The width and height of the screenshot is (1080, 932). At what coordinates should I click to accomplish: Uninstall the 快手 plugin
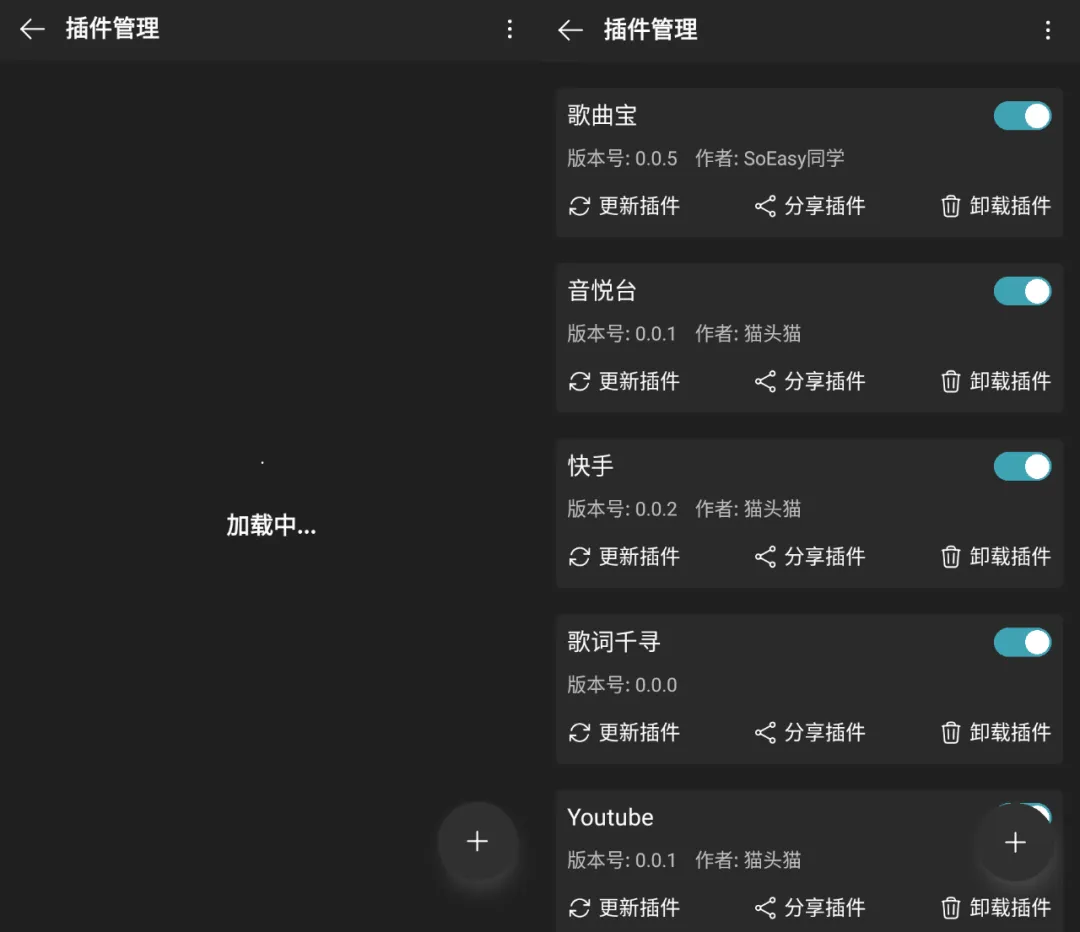coord(995,557)
